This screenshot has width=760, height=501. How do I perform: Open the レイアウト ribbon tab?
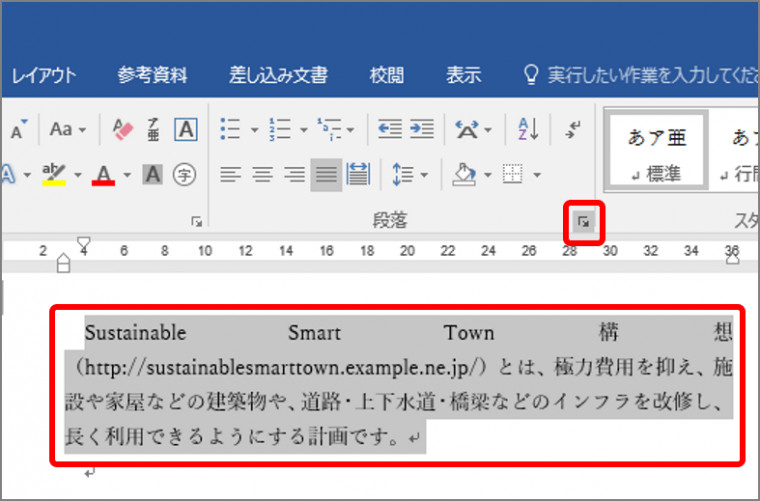click(x=44, y=76)
